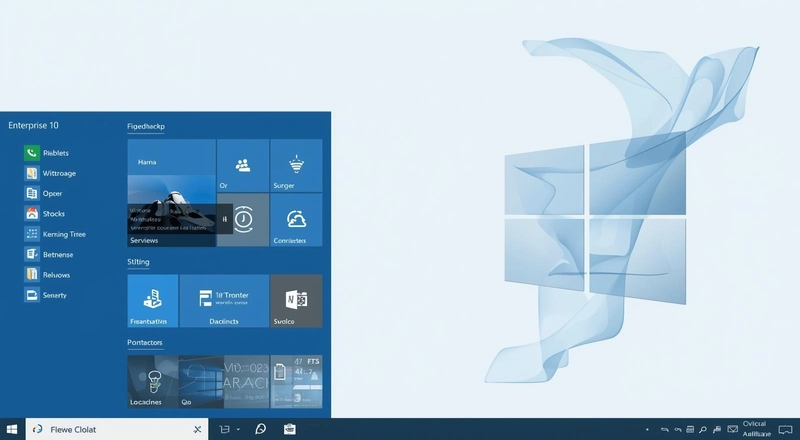
Task: Expand the arrow beside Task View
Action: [x=238, y=430]
